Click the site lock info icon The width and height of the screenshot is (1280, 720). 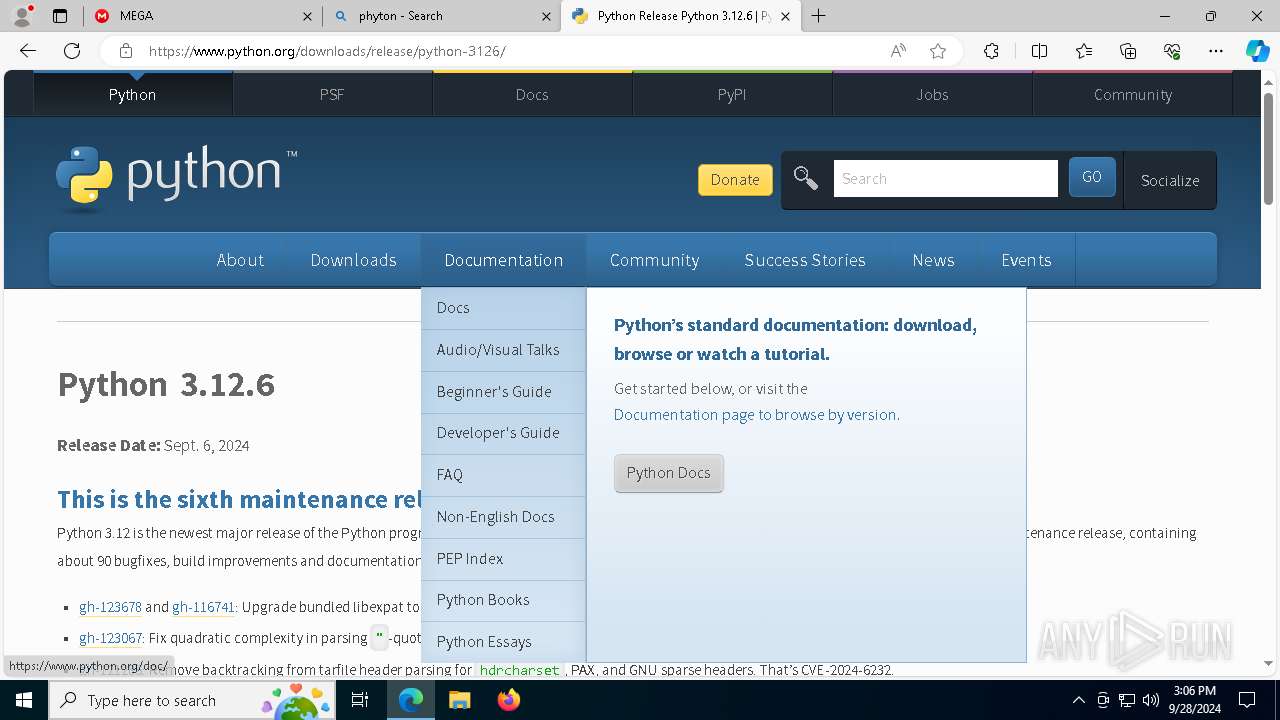[x=125, y=51]
